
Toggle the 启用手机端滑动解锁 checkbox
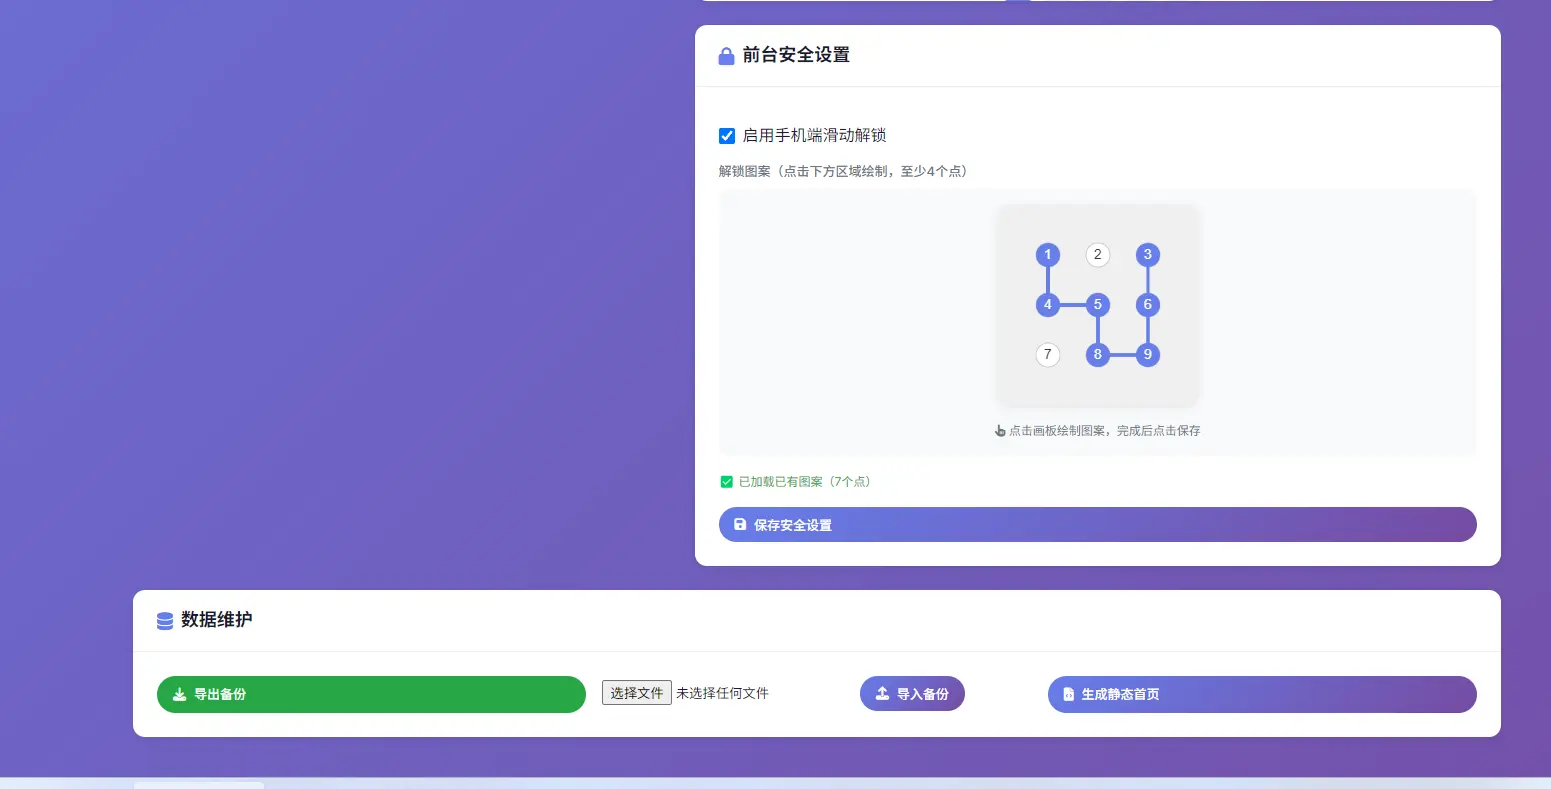tap(727, 136)
